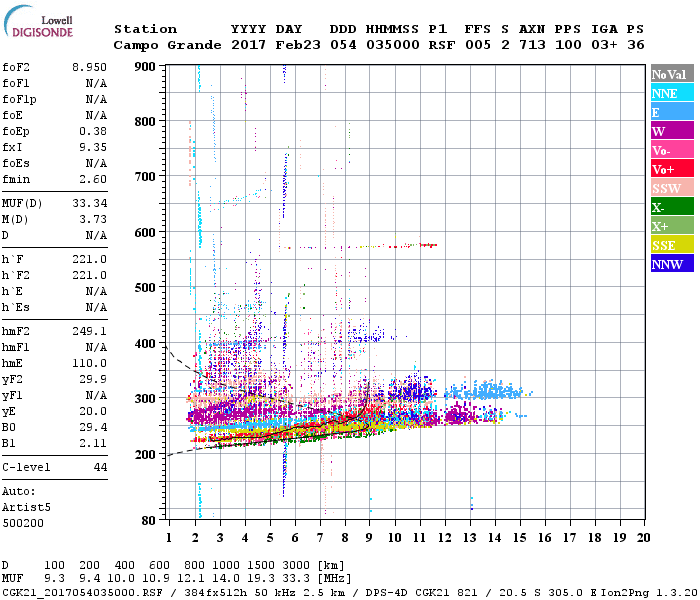Image resolution: width=700 pixels, height=600 pixels.
Task: Click the year 2017 in header
Action: [x=249, y=45]
